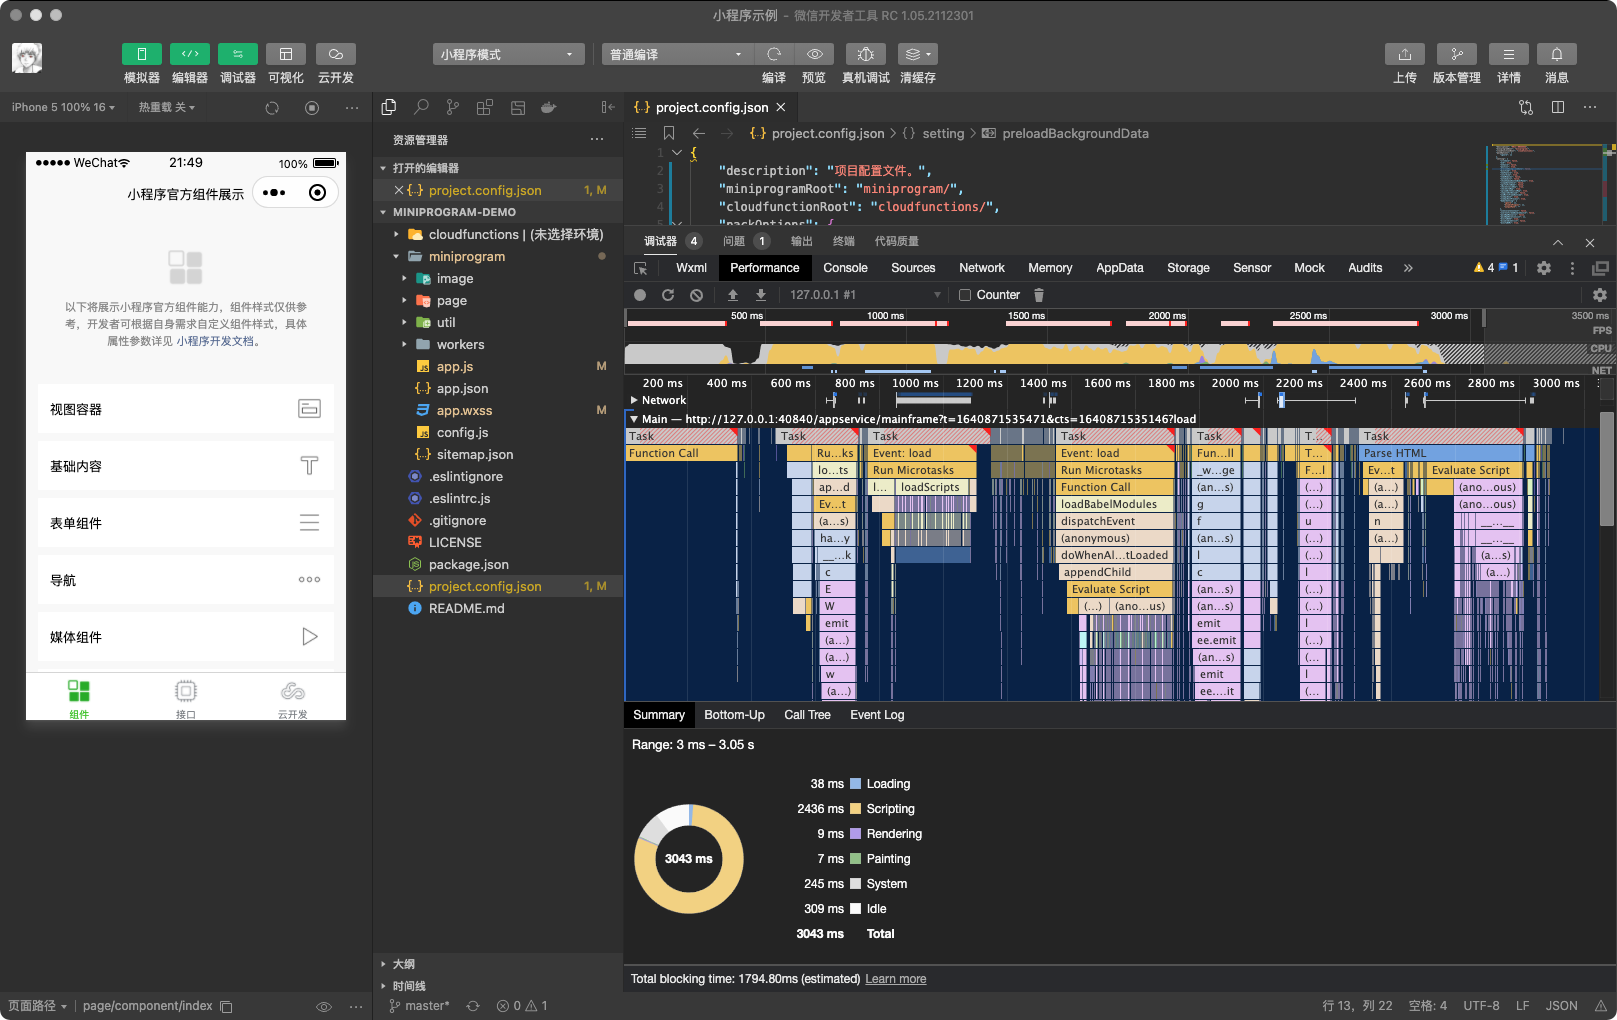The height and width of the screenshot is (1020, 1617).
Task: Click the search icon in sidebar
Action: pyautogui.click(x=421, y=108)
